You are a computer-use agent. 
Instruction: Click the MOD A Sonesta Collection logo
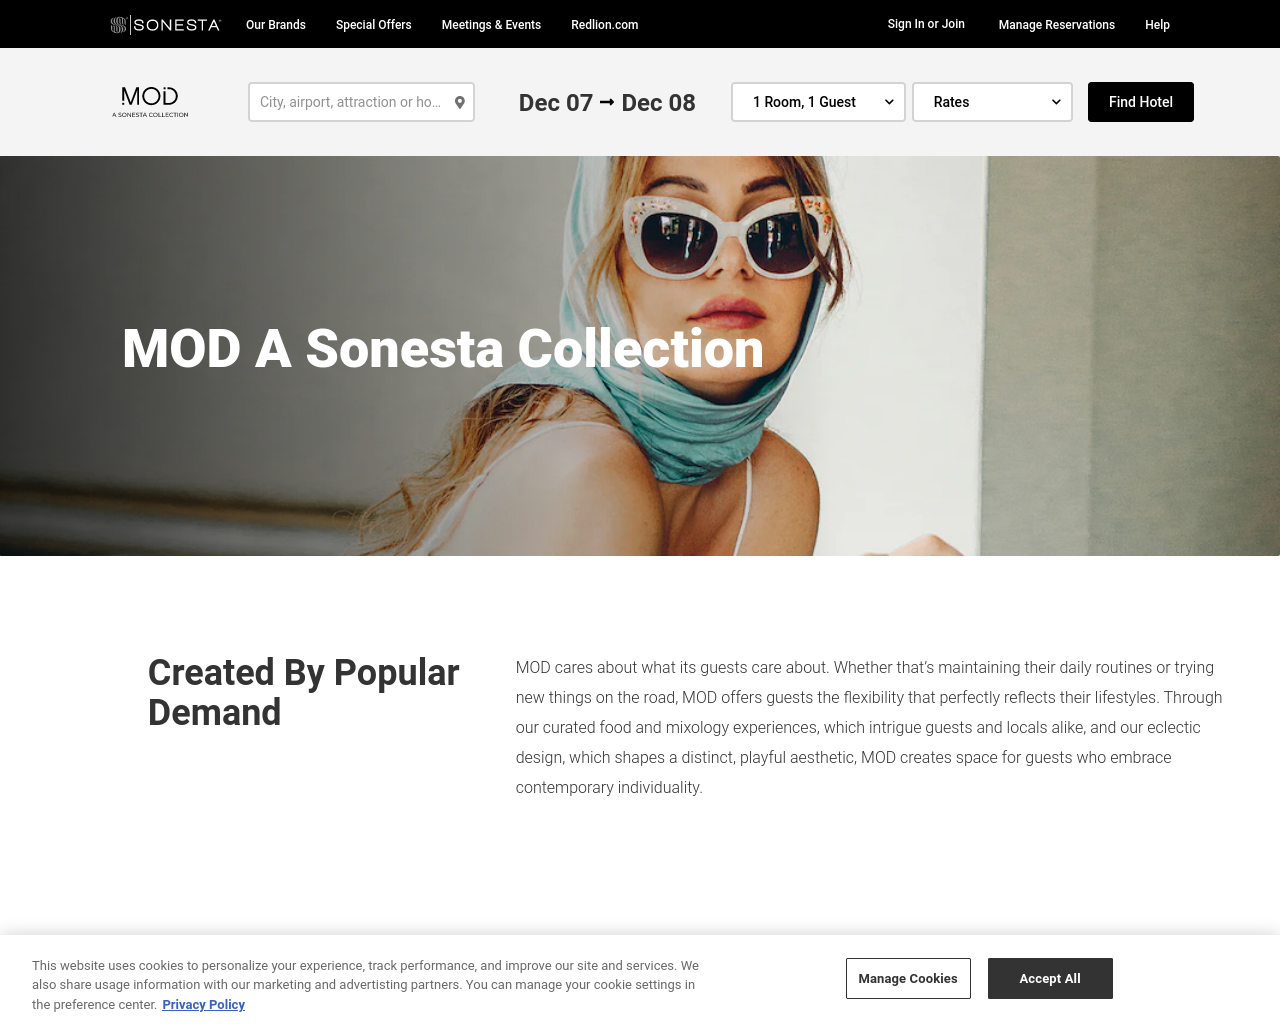(x=150, y=102)
